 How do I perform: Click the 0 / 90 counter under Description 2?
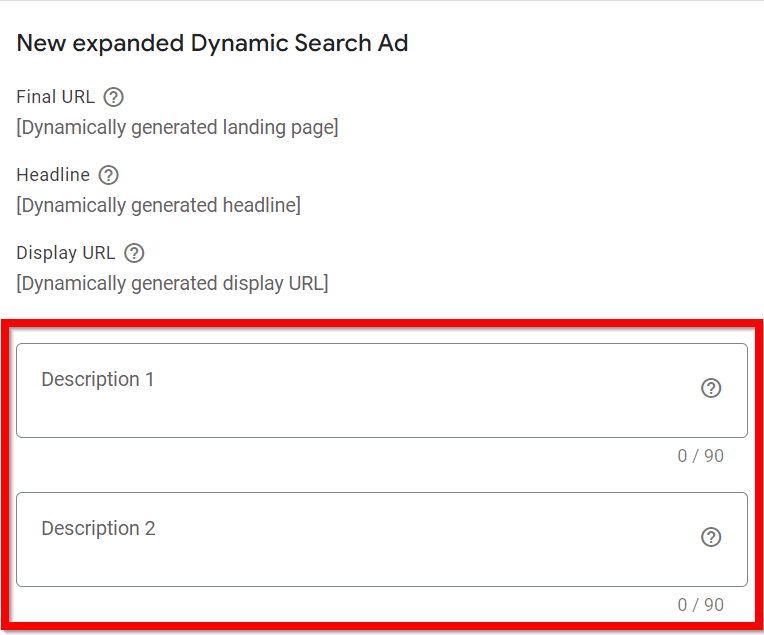[700, 605]
